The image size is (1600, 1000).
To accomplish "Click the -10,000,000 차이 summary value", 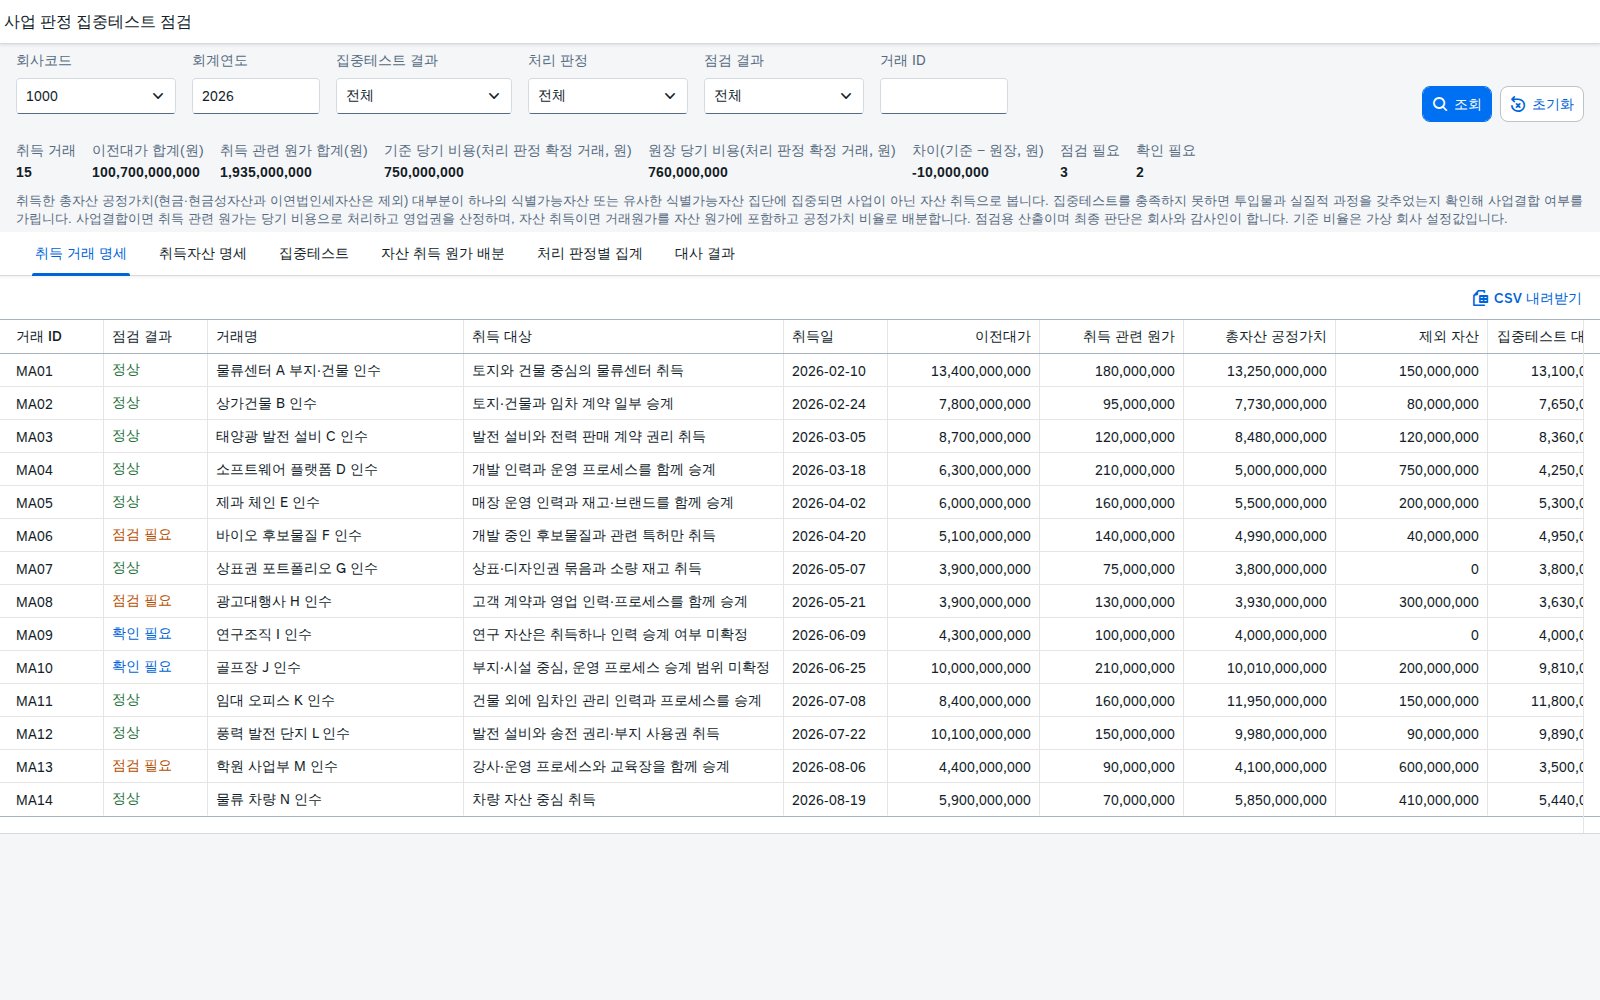I will click(950, 172).
